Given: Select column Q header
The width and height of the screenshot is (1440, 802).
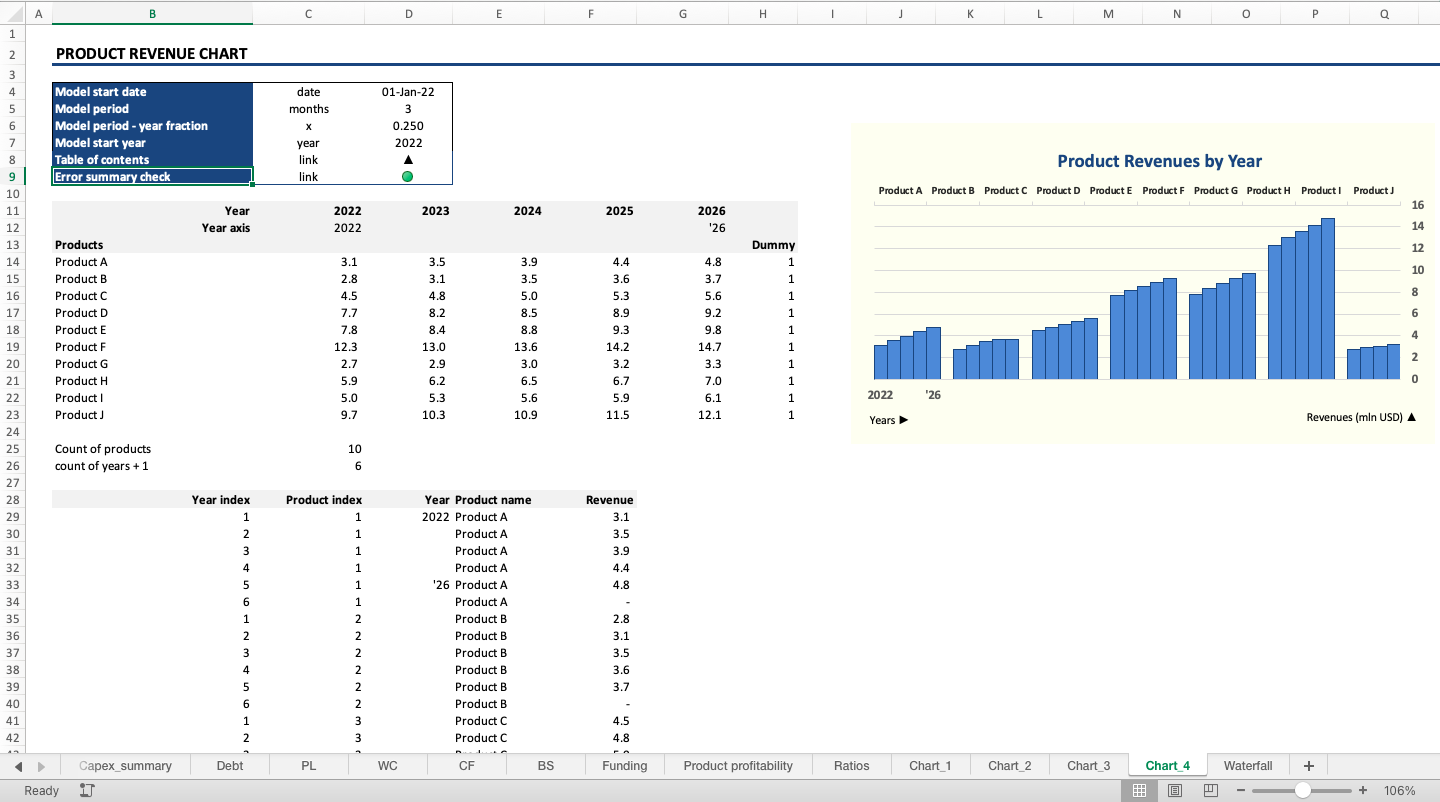Looking at the screenshot, I should coord(1383,14).
